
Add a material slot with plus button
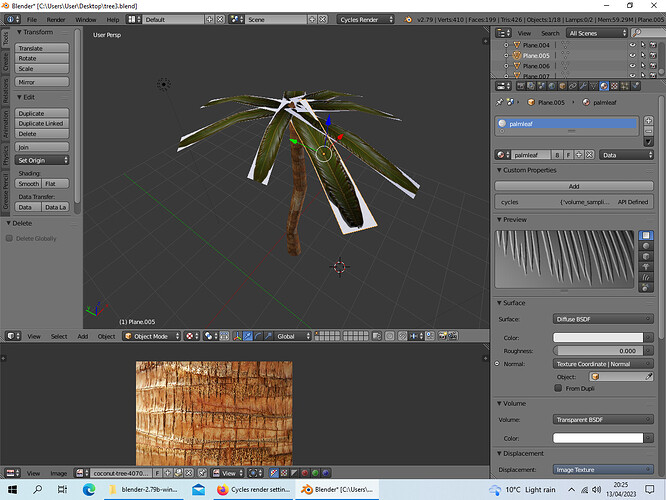point(648,121)
